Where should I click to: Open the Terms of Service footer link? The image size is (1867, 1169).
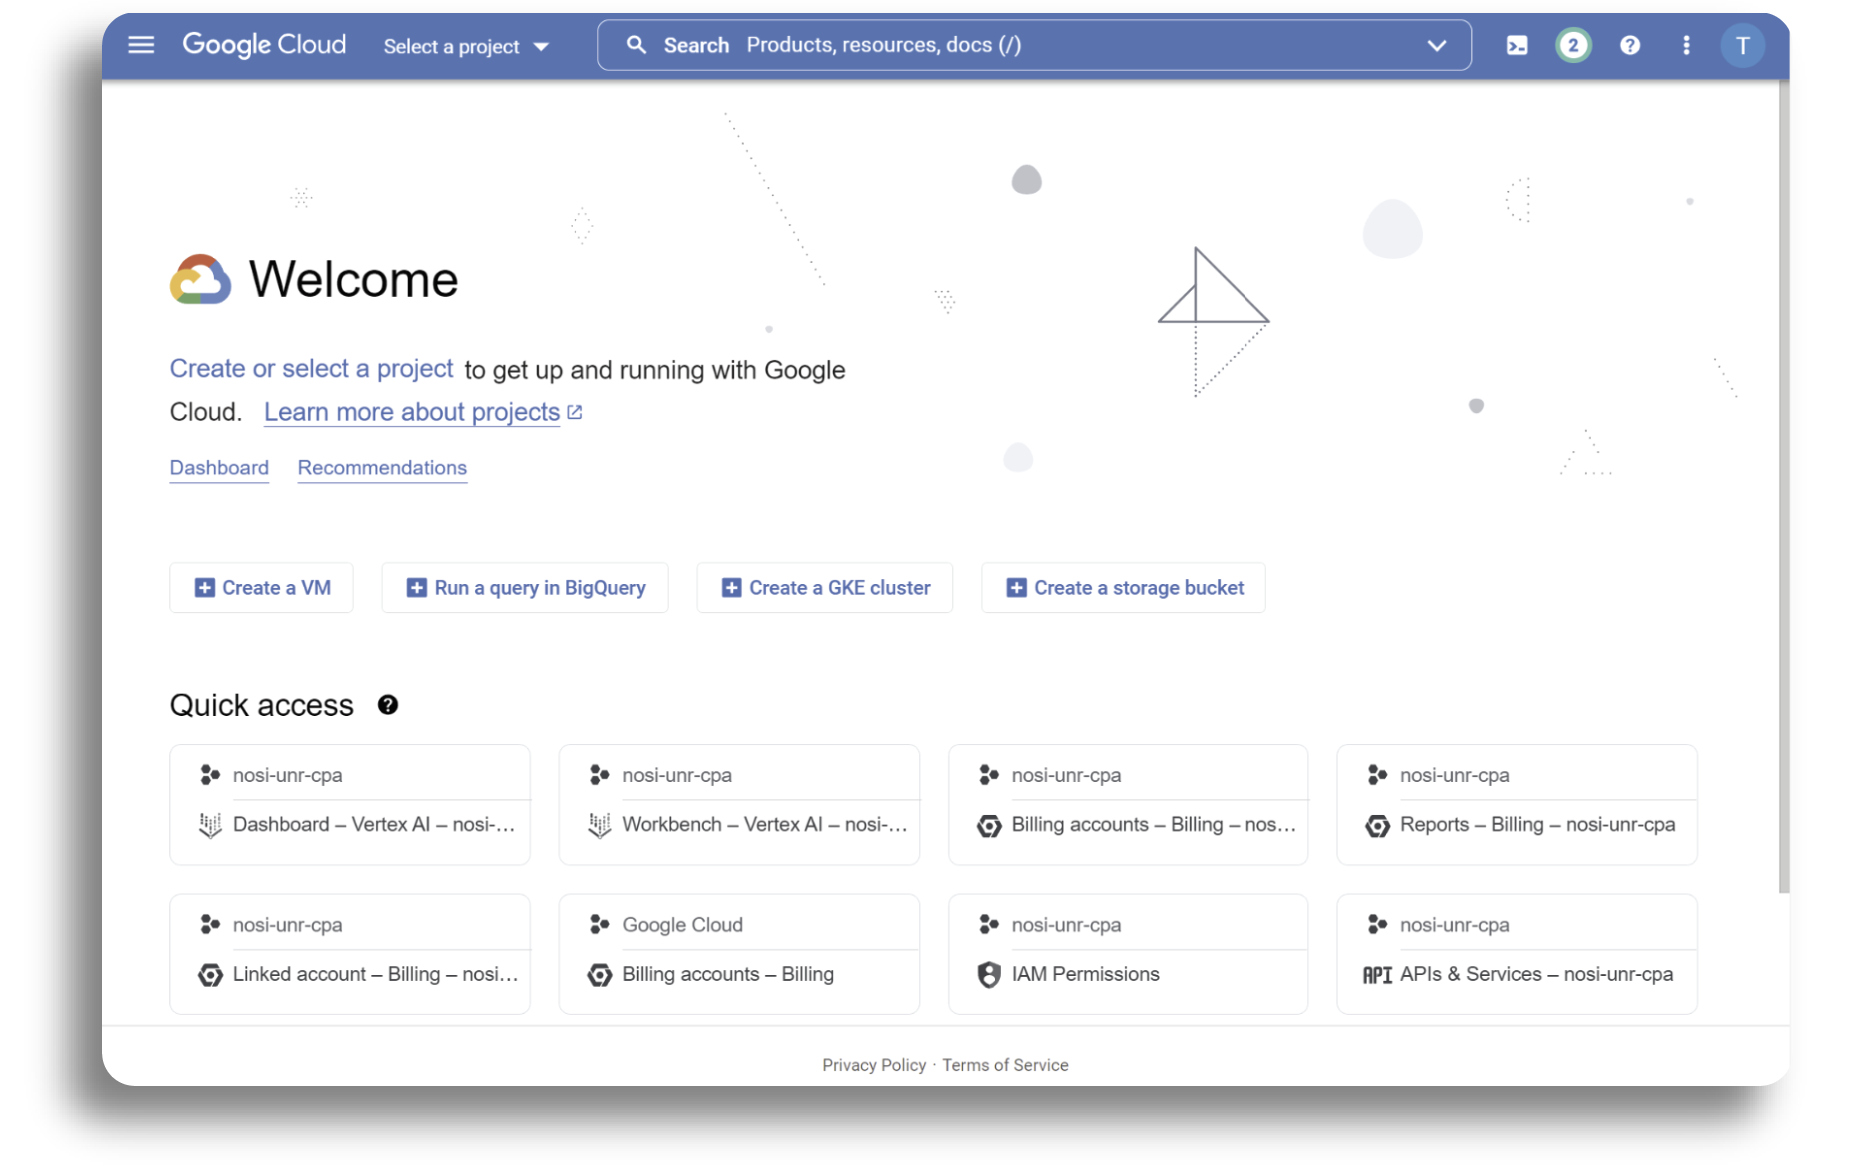coord(1005,1065)
